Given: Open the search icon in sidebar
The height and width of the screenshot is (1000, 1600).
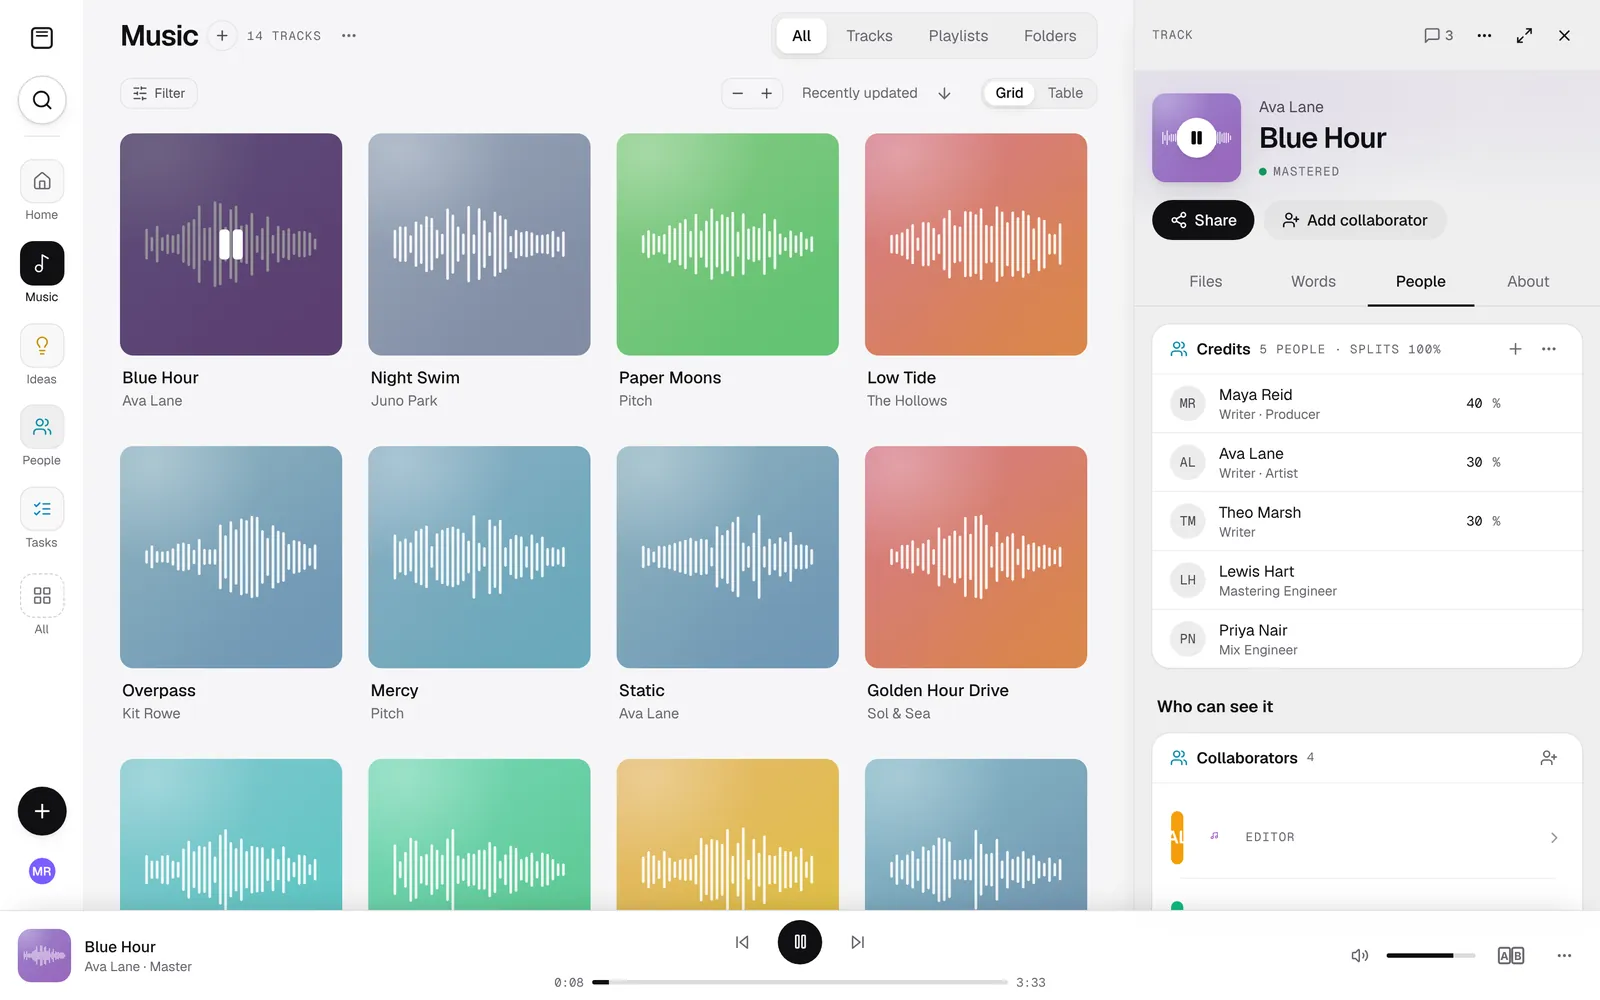Looking at the screenshot, I should pos(42,100).
